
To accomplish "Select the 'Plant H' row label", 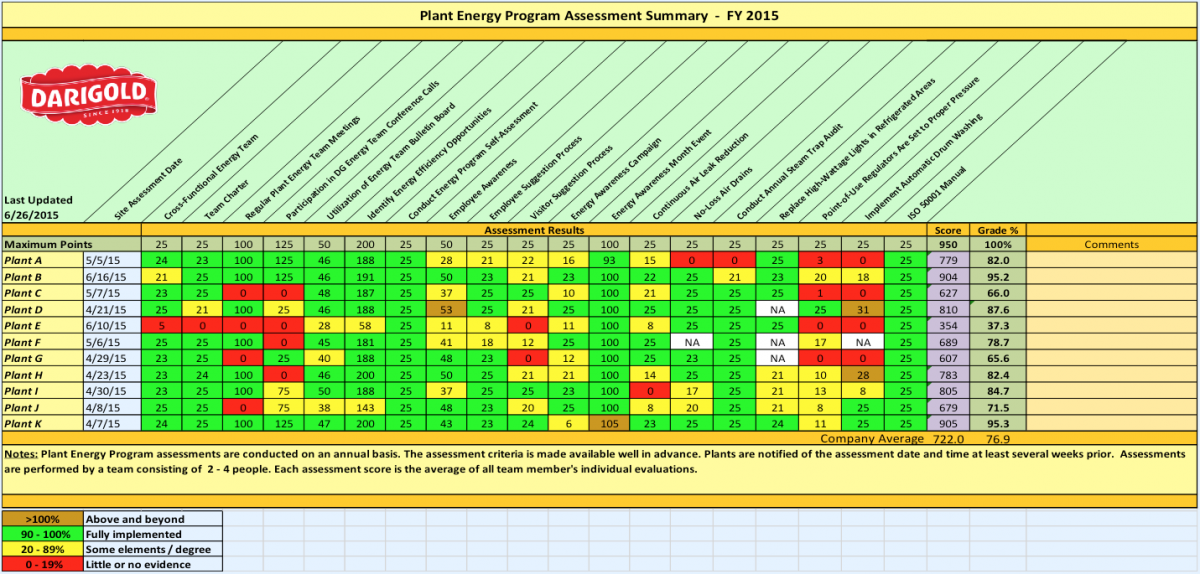I will [x=41, y=374].
